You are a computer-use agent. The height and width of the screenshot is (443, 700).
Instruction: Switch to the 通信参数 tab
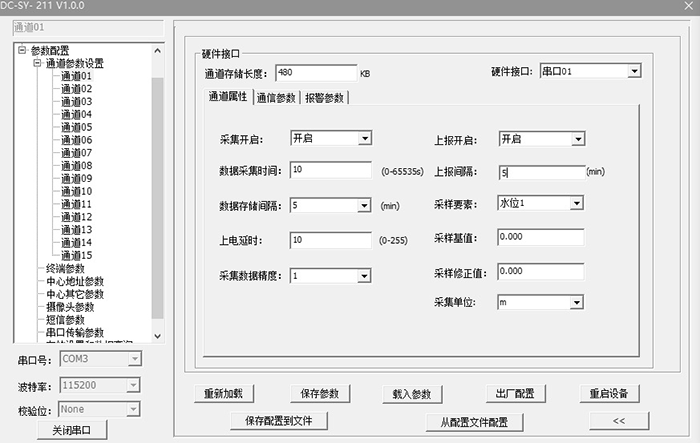(x=276, y=97)
